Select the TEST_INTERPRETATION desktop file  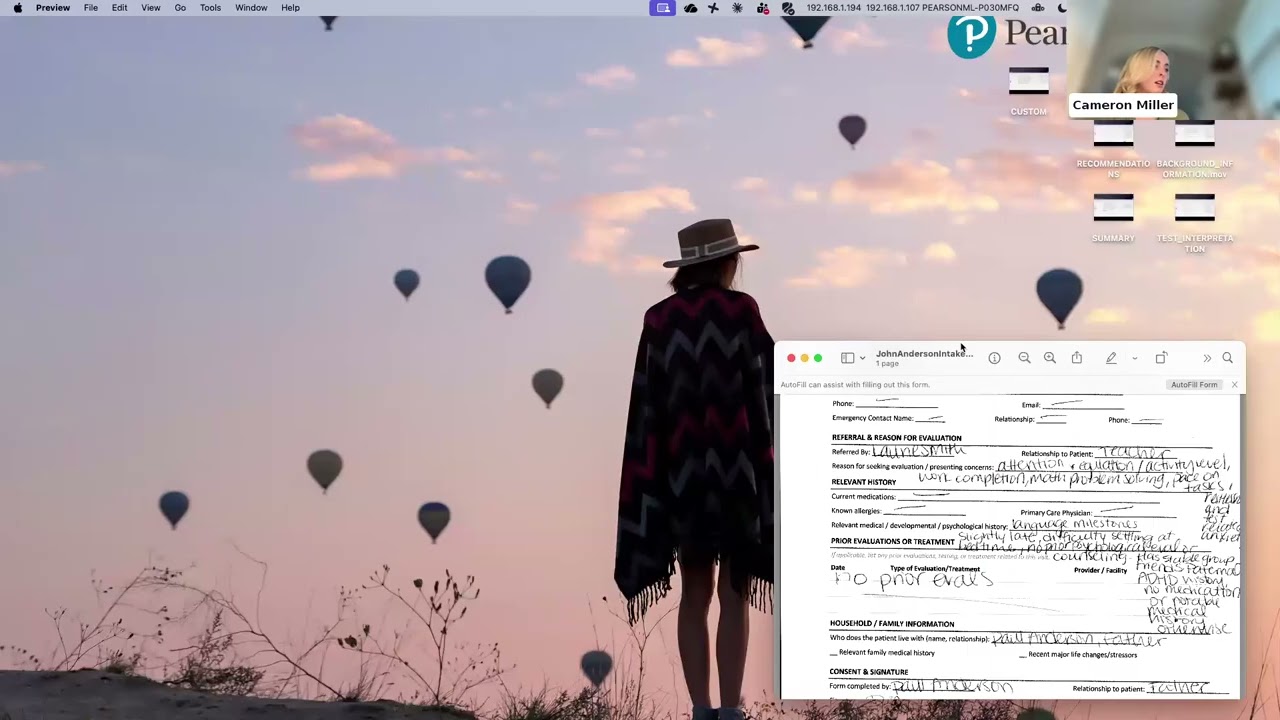[x=1194, y=224]
